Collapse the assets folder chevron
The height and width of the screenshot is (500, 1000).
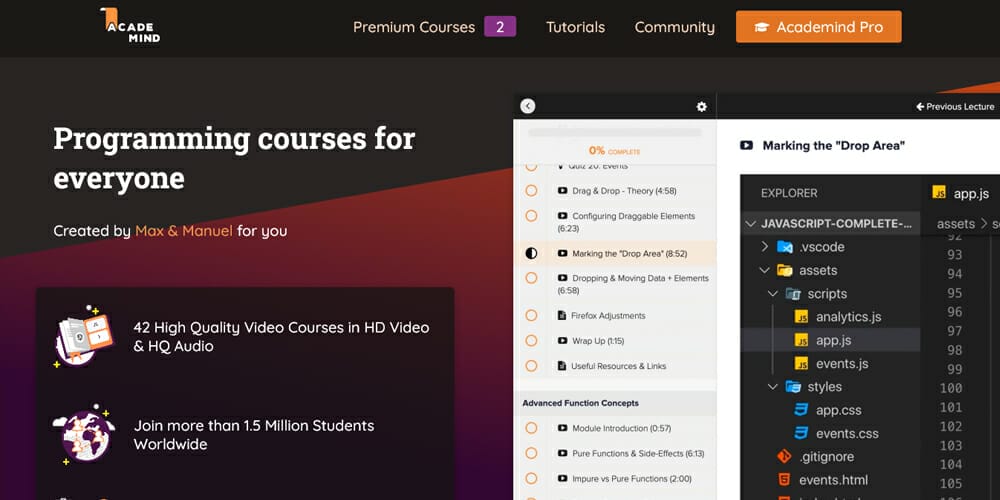tap(765, 270)
